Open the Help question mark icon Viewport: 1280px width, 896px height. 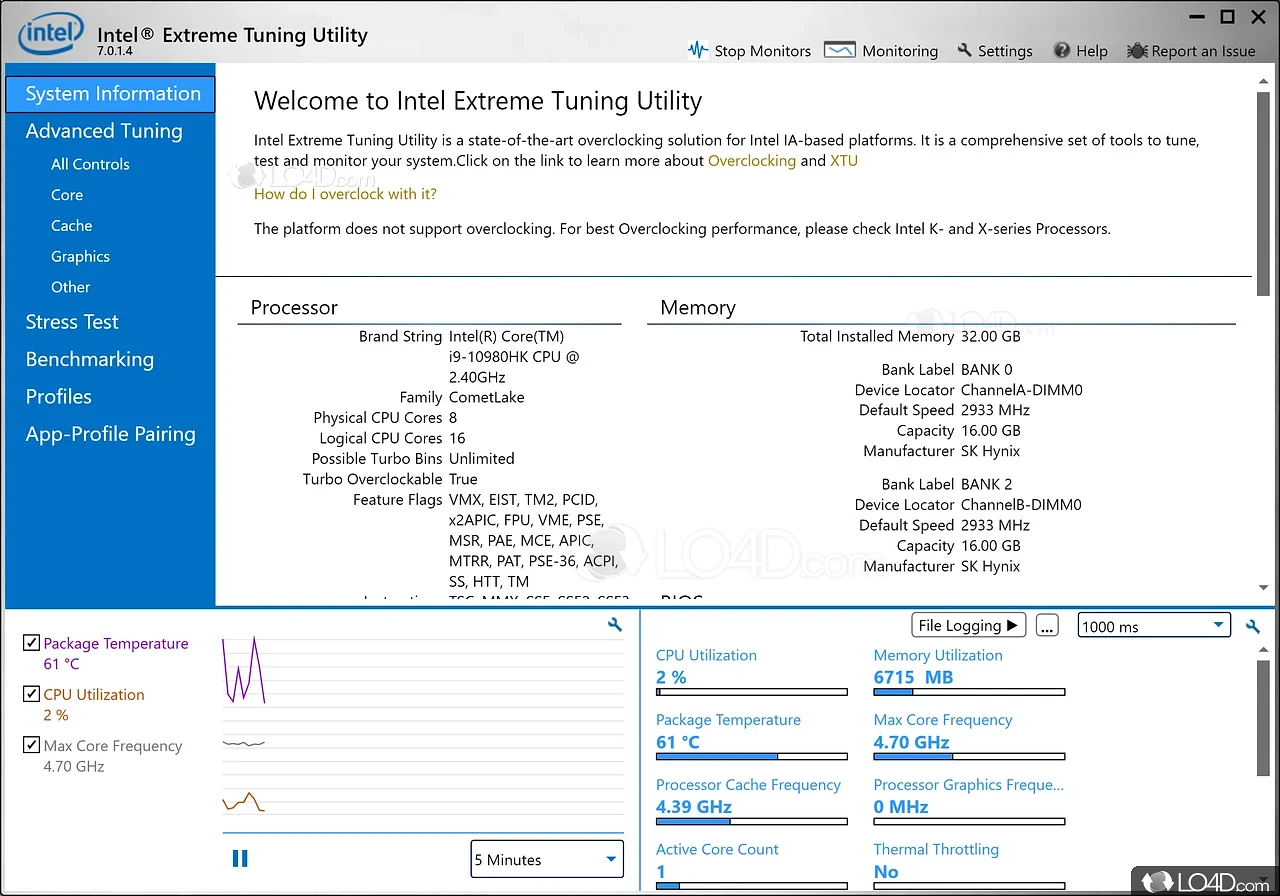click(x=1063, y=51)
